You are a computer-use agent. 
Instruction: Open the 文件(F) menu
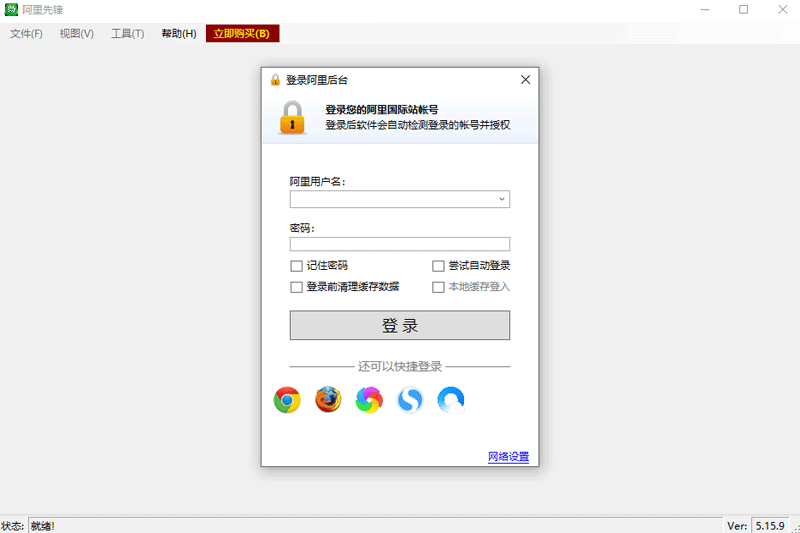pos(27,34)
